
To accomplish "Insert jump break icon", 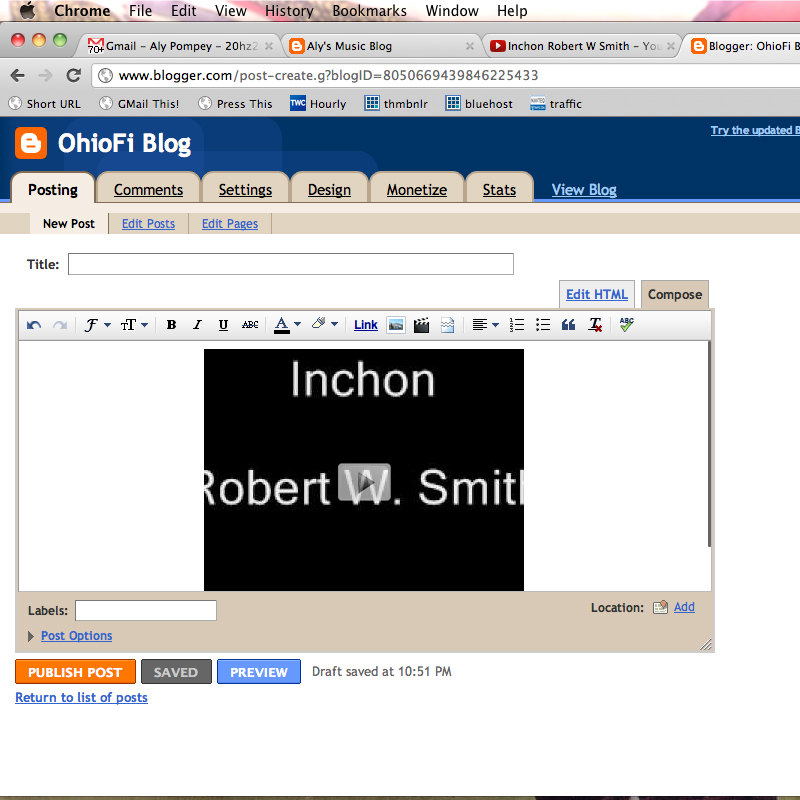I will point(447,325).
